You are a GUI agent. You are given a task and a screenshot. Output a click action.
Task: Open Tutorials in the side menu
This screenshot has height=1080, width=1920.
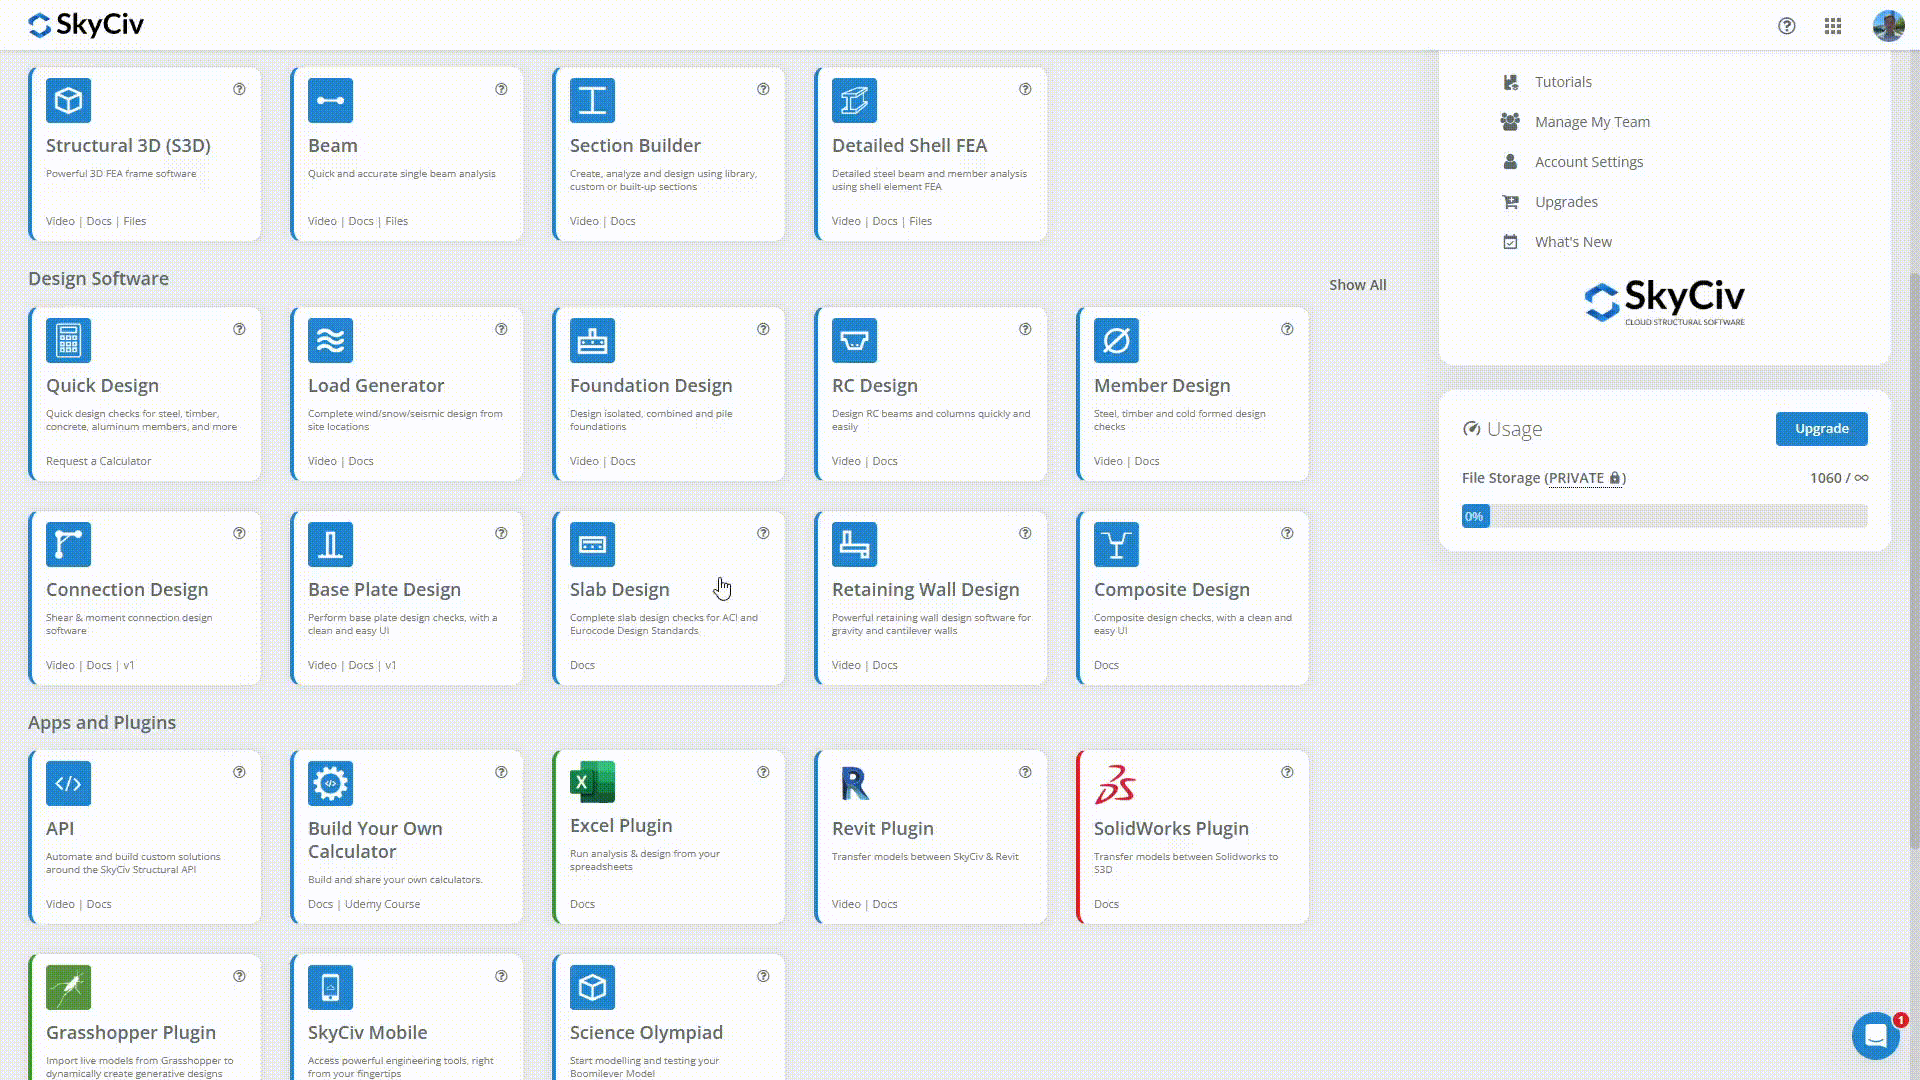1562,82
